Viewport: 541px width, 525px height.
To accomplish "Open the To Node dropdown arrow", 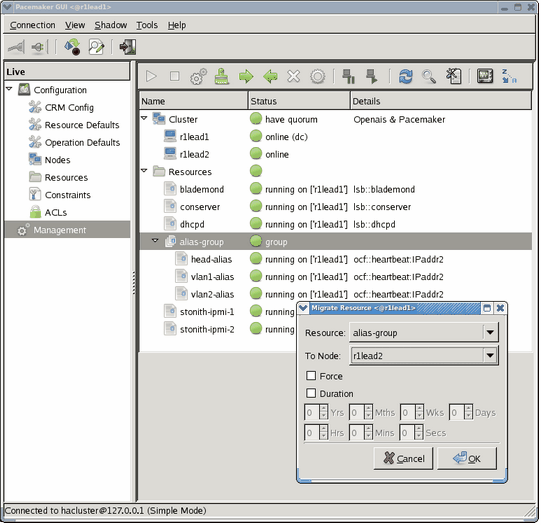I will pyautogui.click(x=490, y=356).
